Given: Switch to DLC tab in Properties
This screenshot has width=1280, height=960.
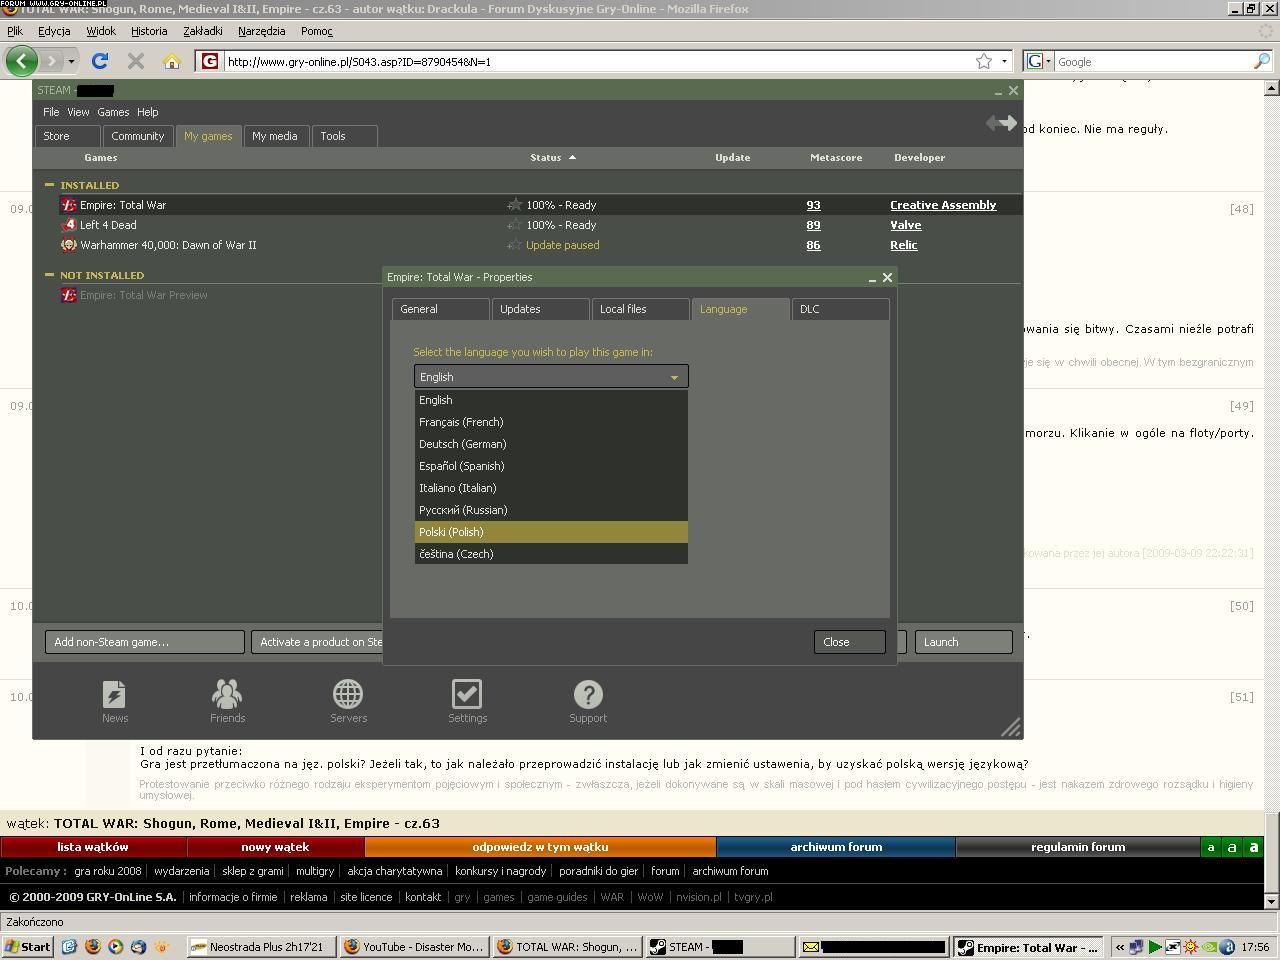Looking at the screenshot, I should click(x=840, y=309).
